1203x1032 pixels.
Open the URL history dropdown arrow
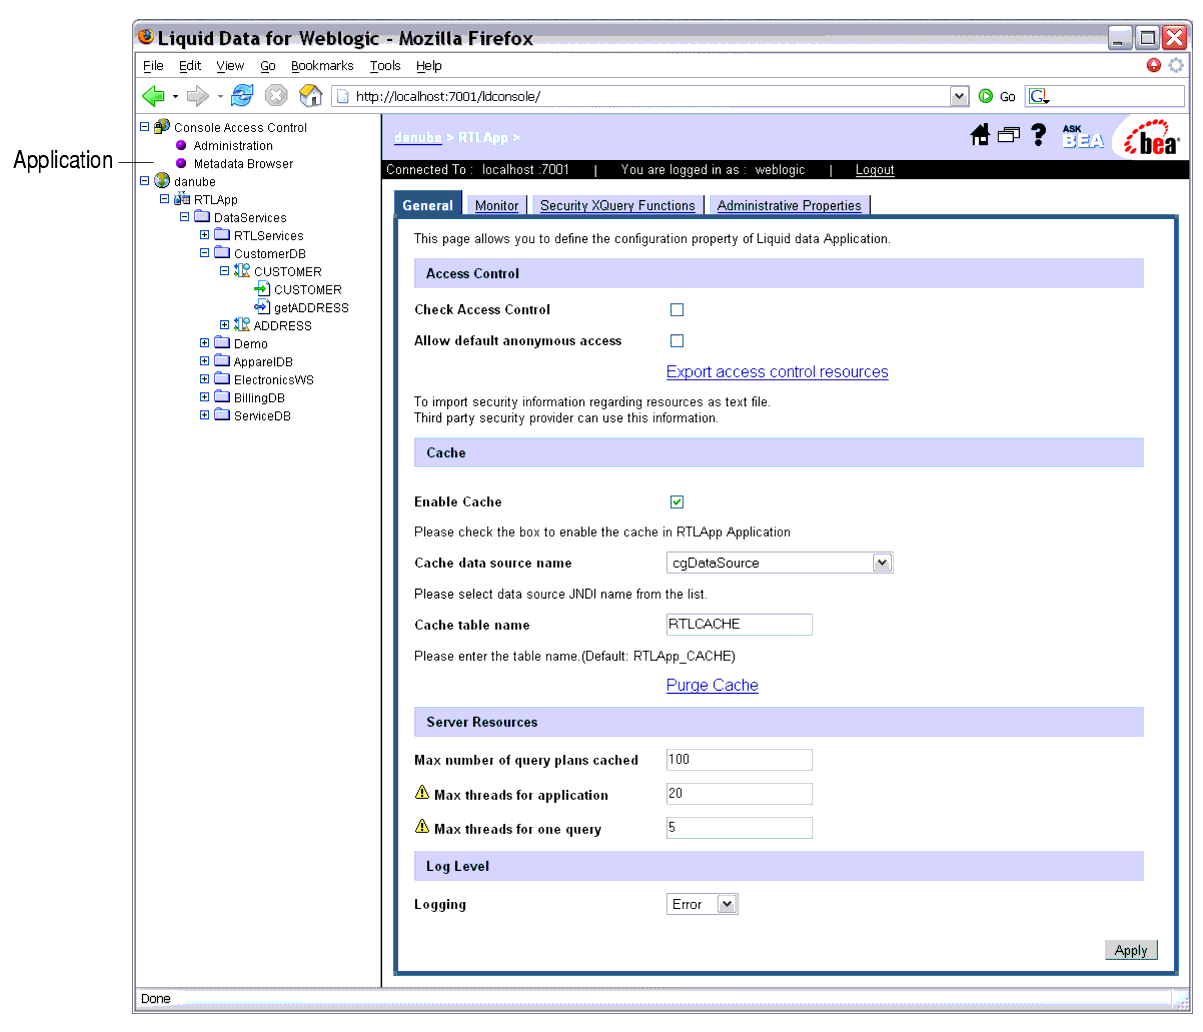click(x=960, y=96)
